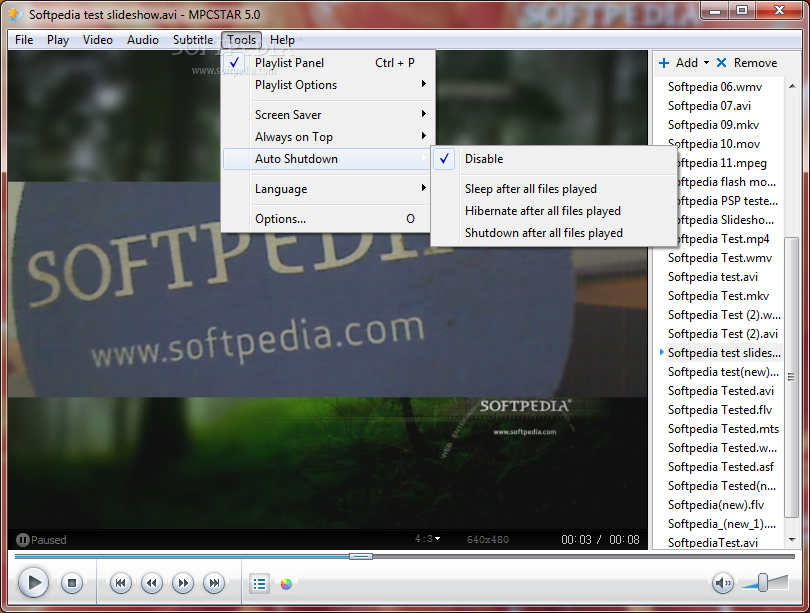Select Softpedia Test (2).avi in playlist

[723, 334]
